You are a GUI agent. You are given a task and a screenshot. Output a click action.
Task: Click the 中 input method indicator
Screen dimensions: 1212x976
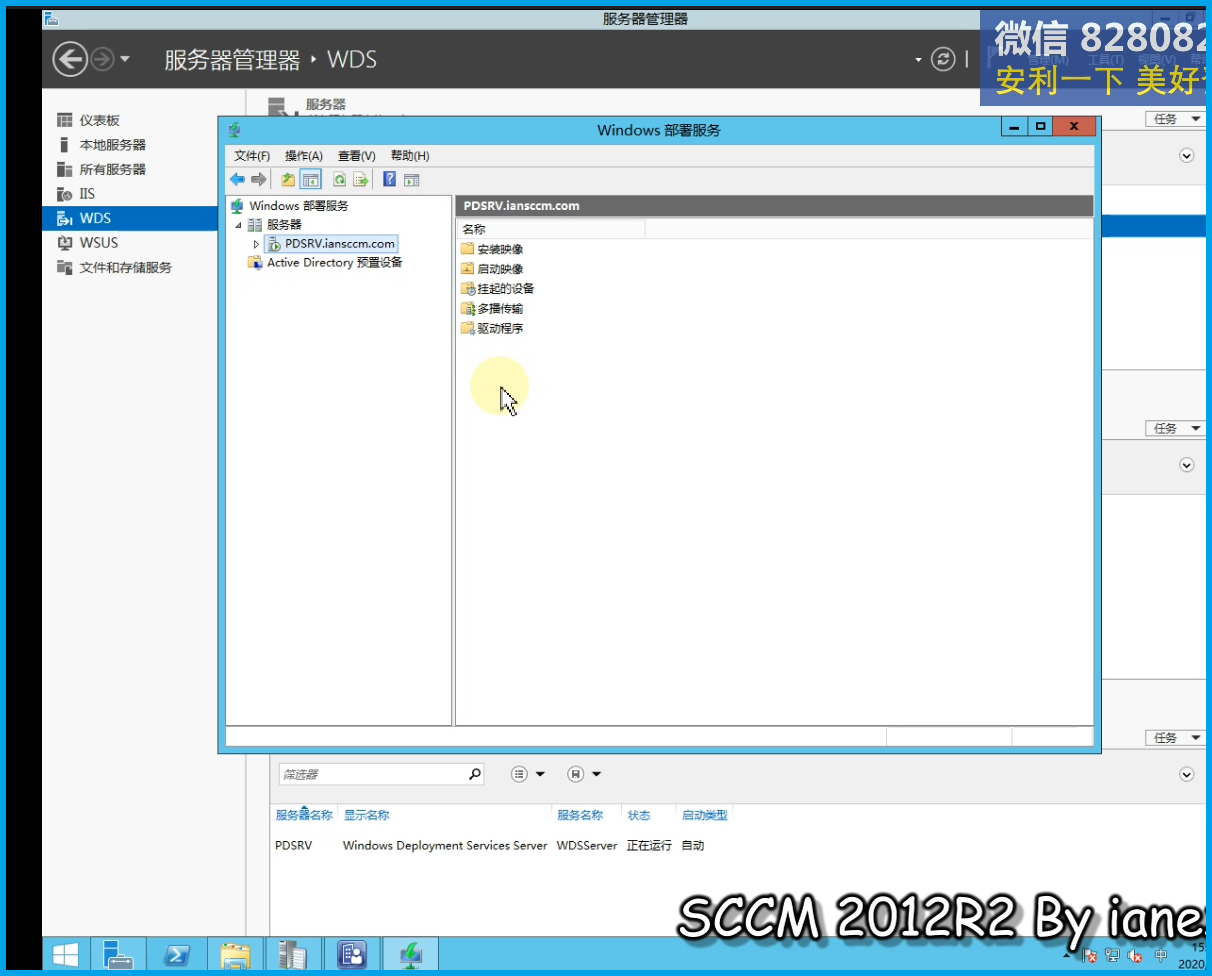pos(1160,956)
